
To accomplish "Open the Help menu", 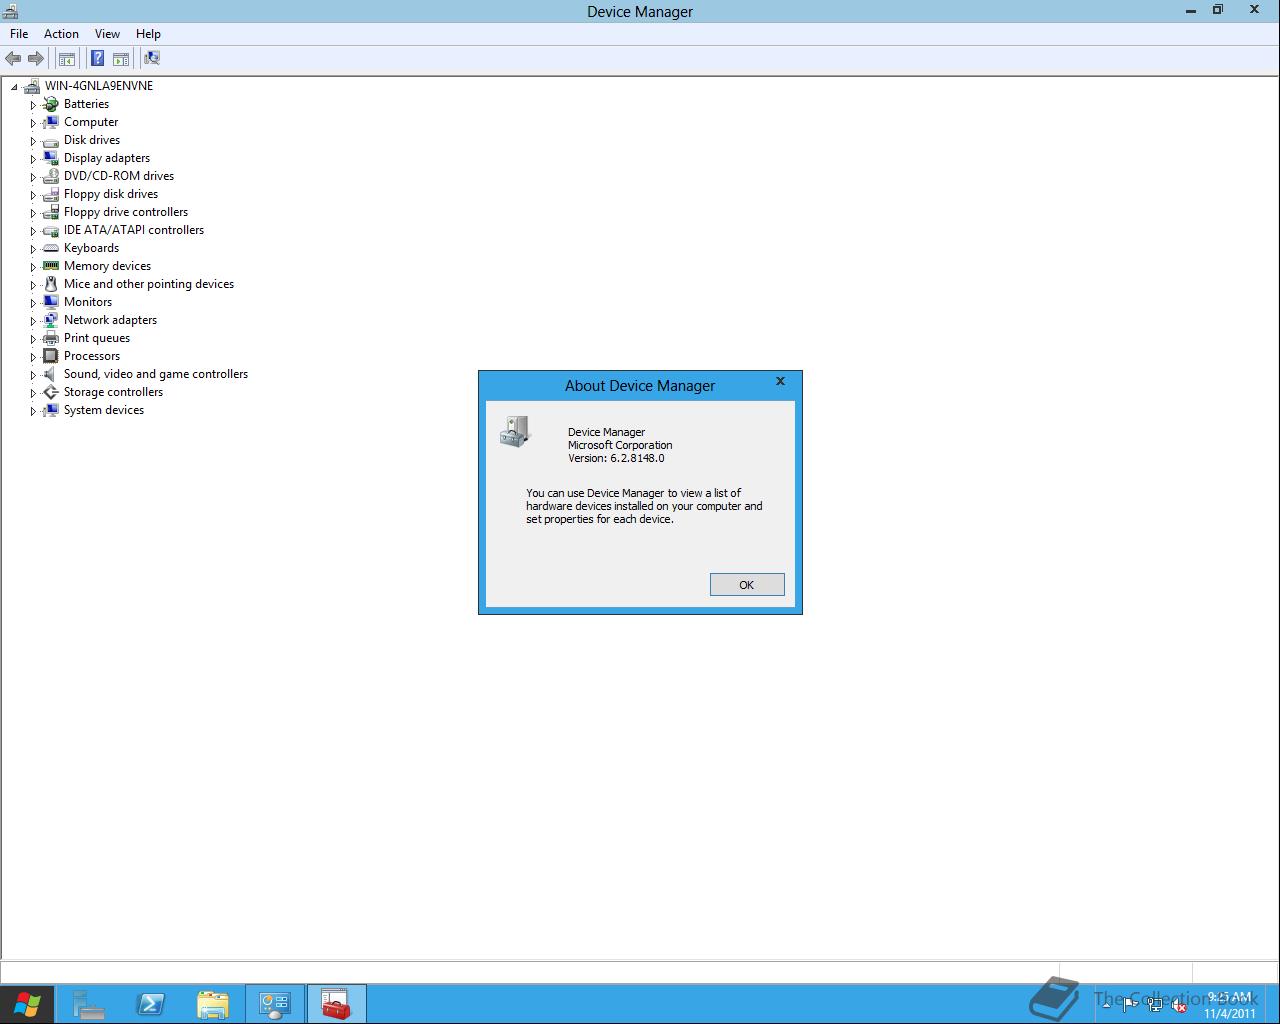I will click(148, 34).
